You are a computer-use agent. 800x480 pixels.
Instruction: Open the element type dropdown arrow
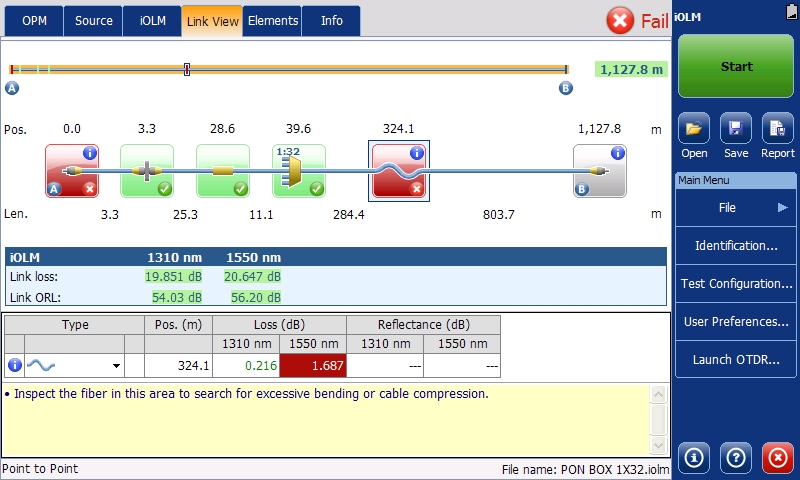[x=116, y=367]
